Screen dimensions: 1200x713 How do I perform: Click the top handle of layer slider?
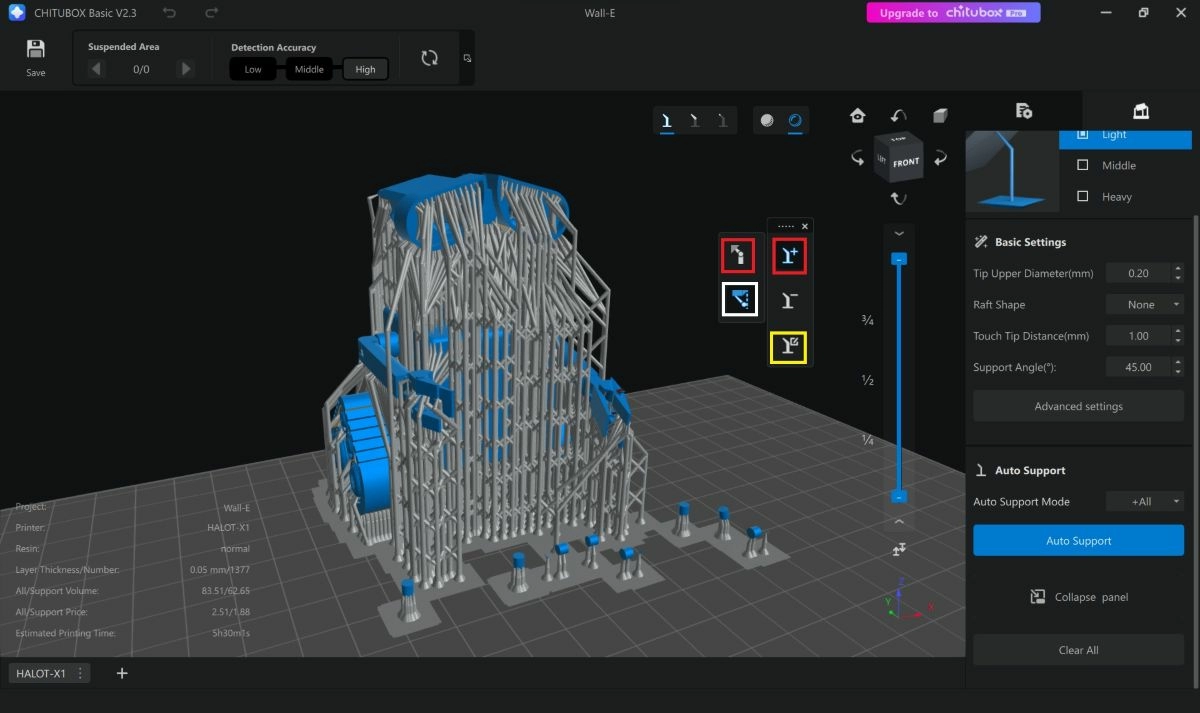coord(899,259)
